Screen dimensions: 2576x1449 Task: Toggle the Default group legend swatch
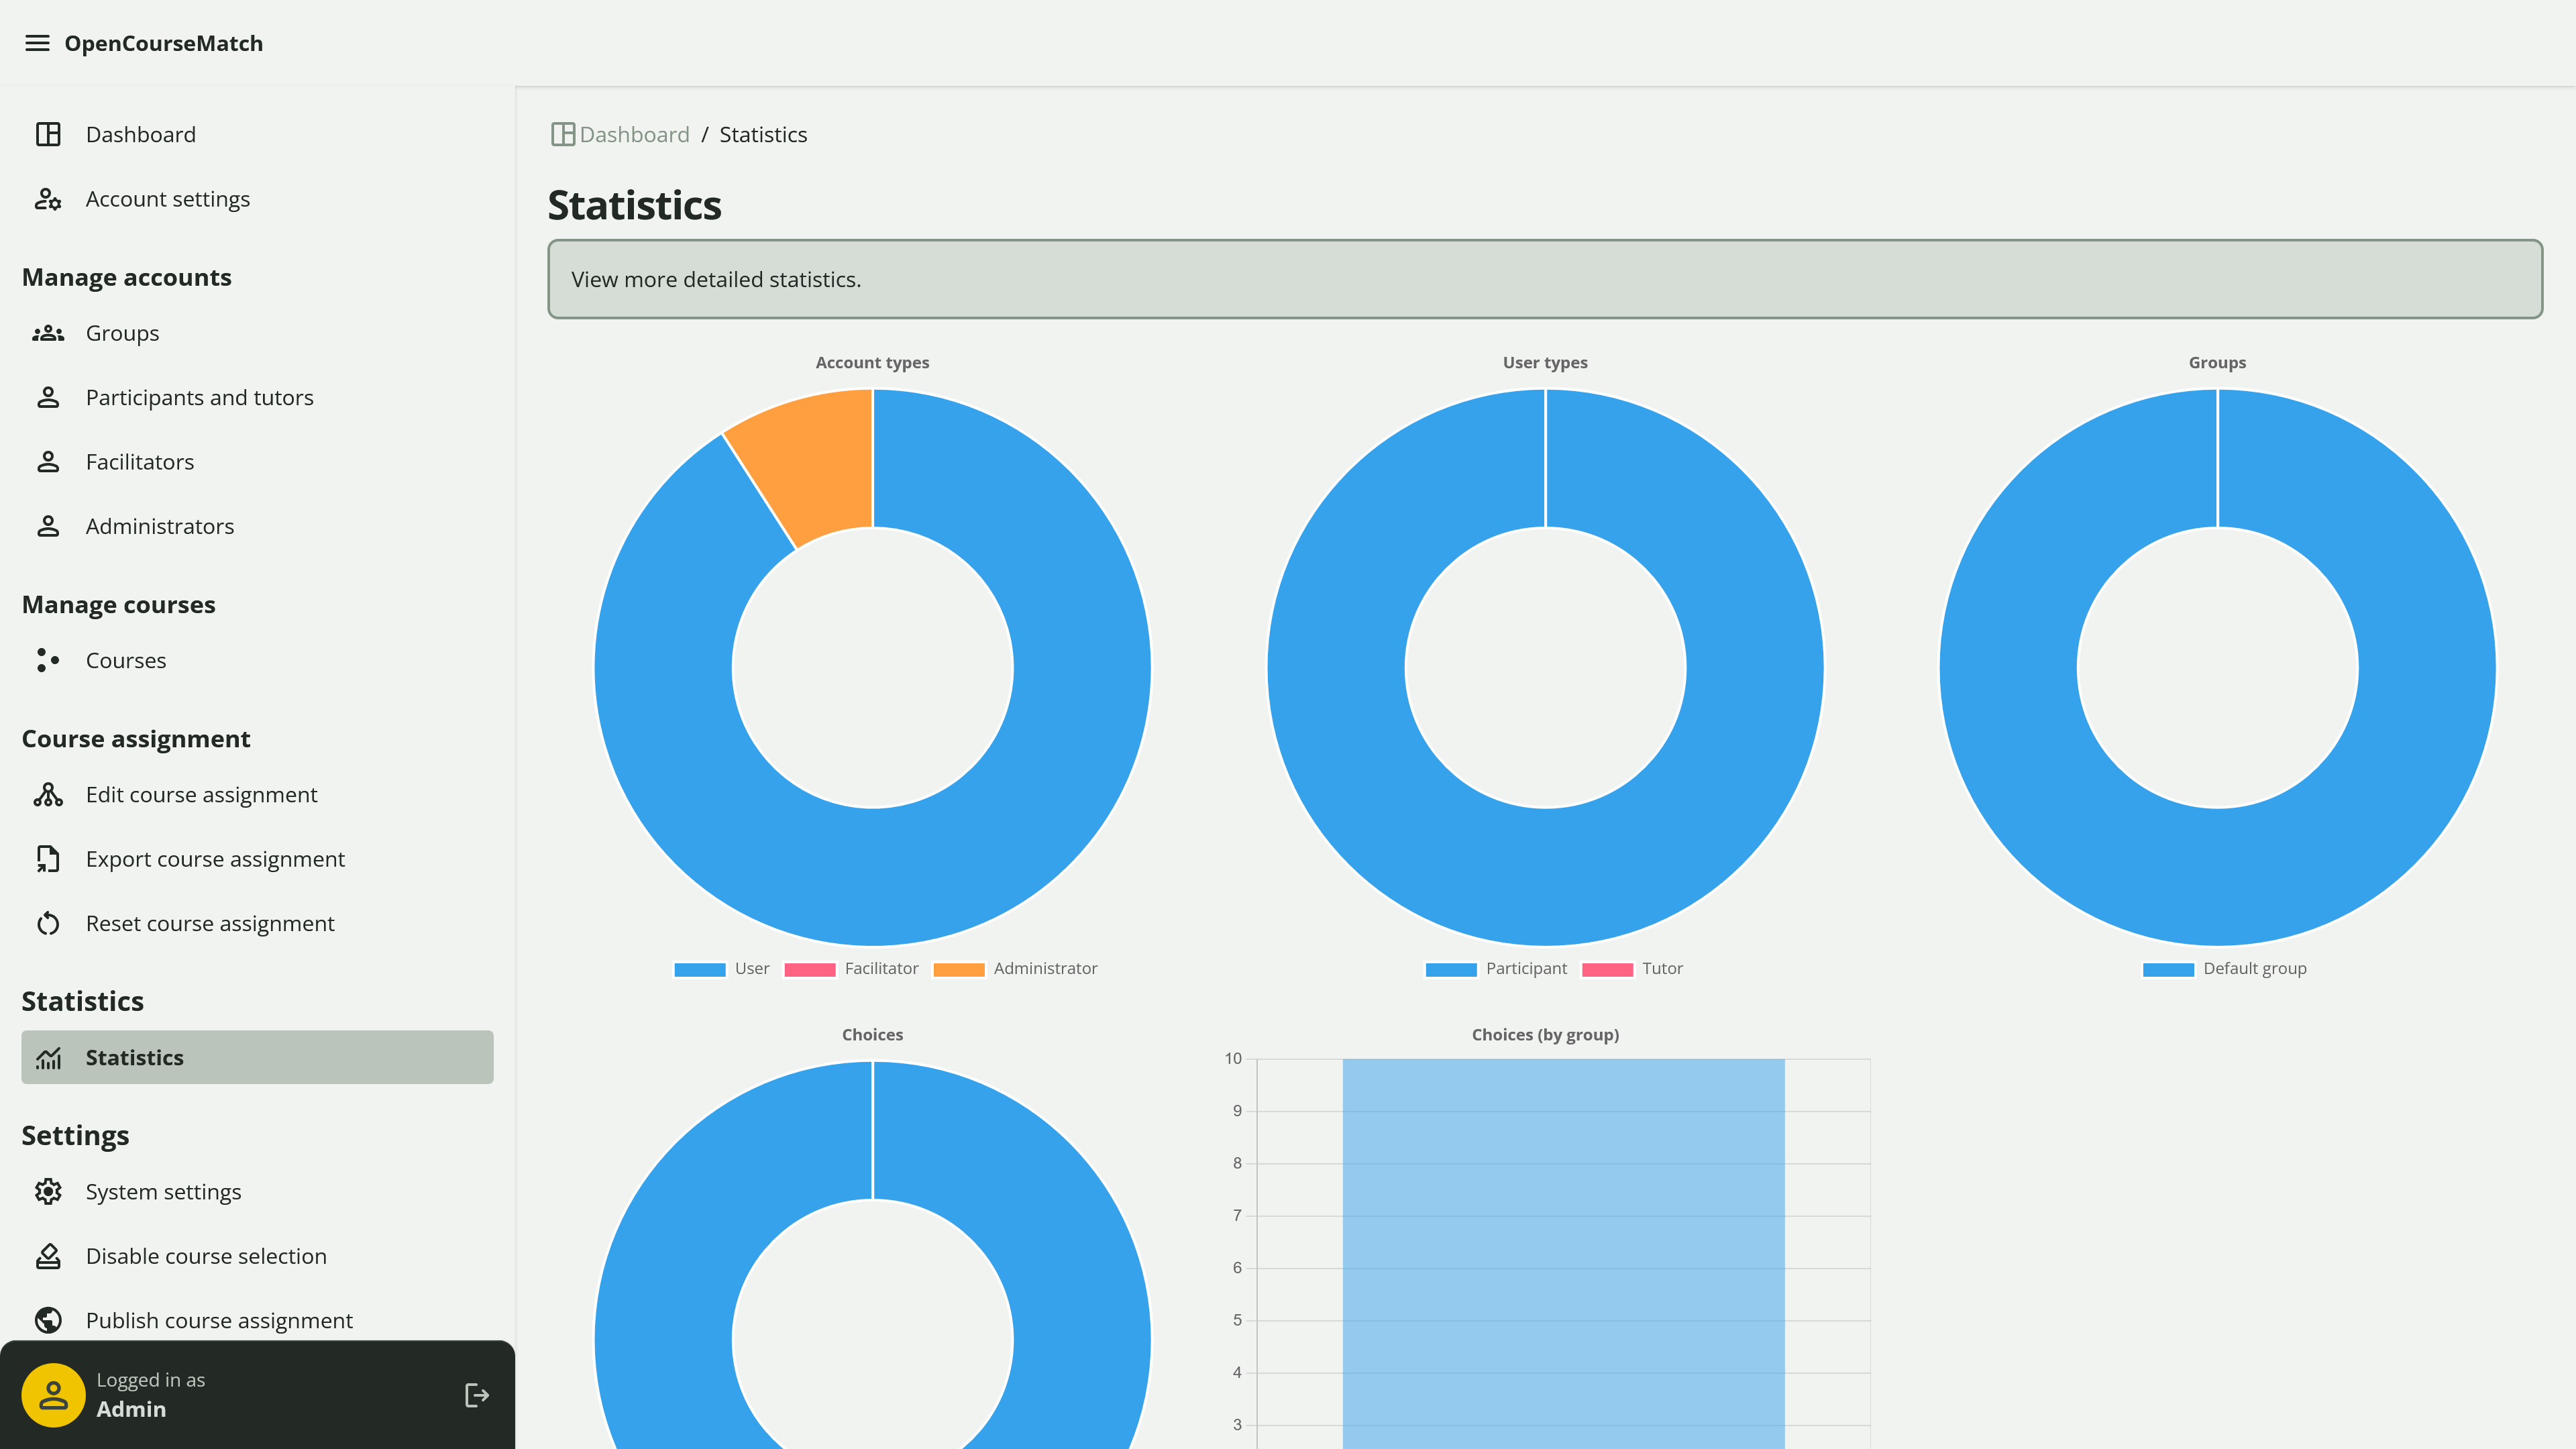coord(2168,969)
